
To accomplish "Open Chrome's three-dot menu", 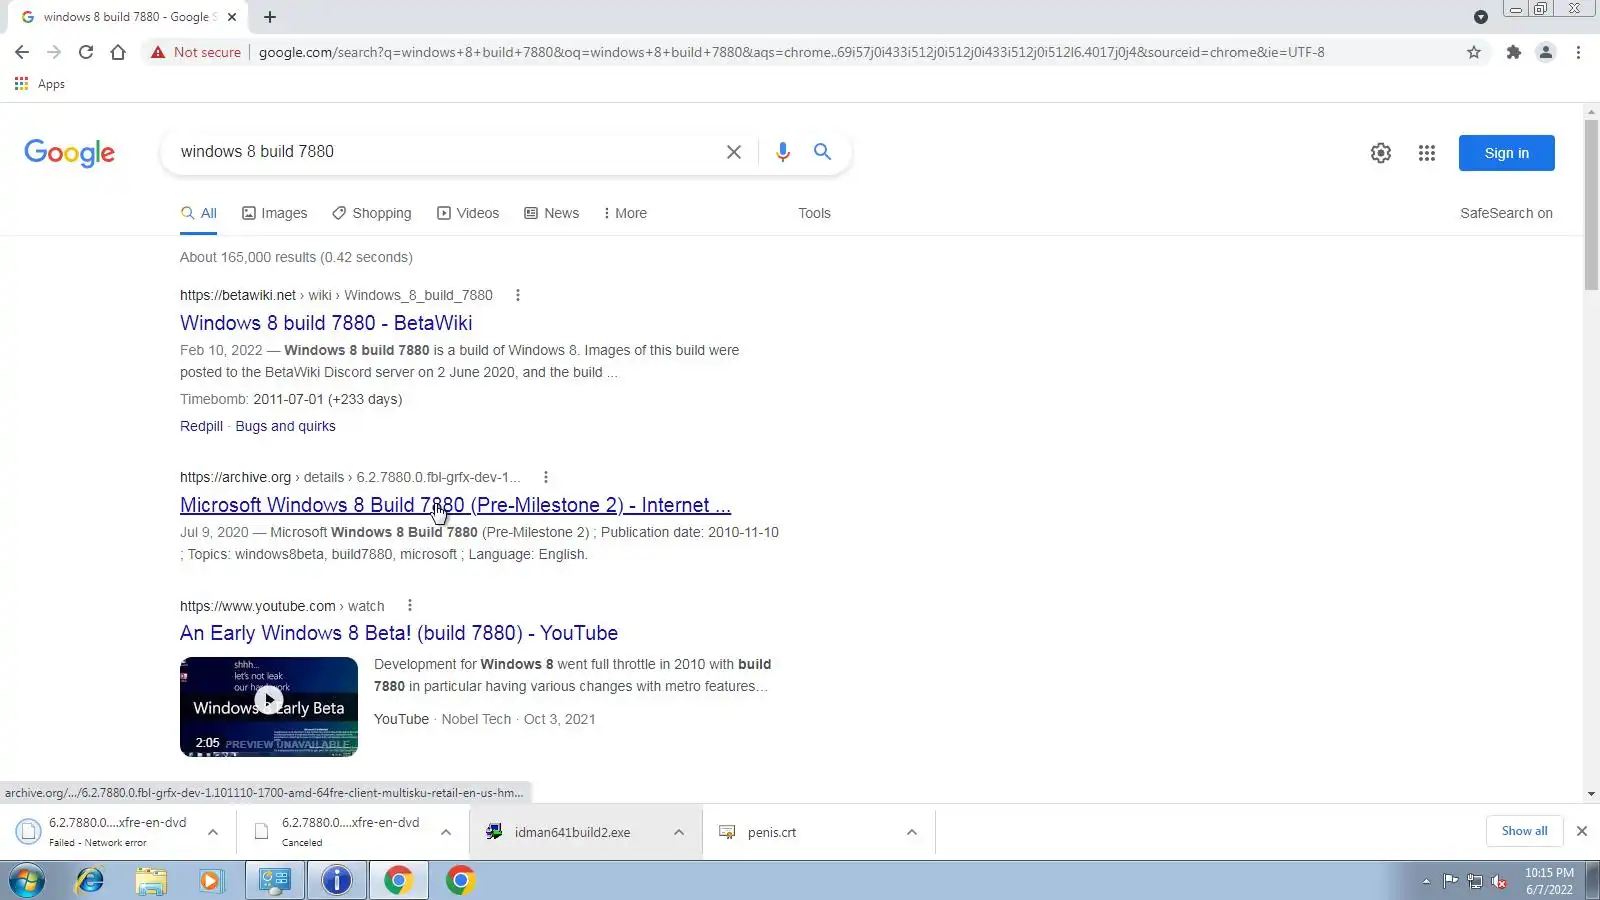I will click(1578, 52).
